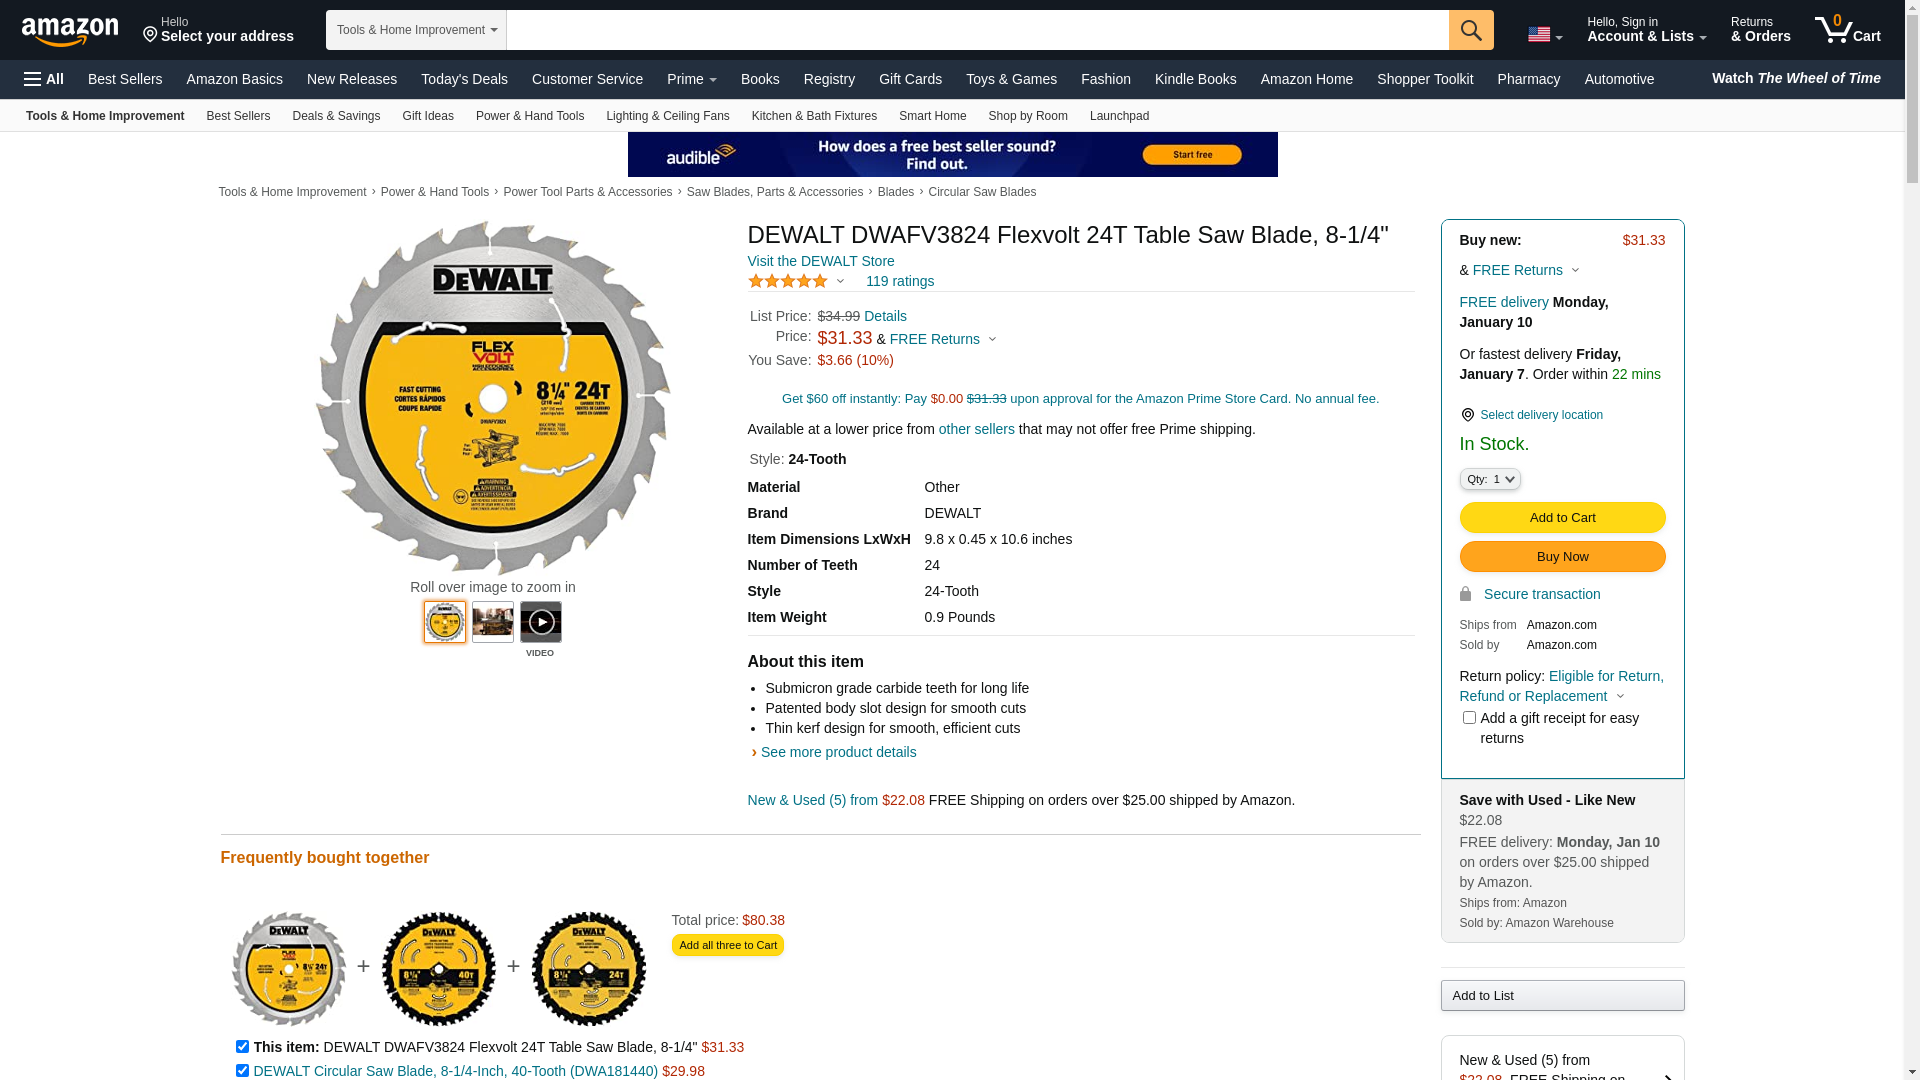Viewport: 1920px width, 1080px height.
Task: Click the Add to Cart button
Action: (1562, 517)
